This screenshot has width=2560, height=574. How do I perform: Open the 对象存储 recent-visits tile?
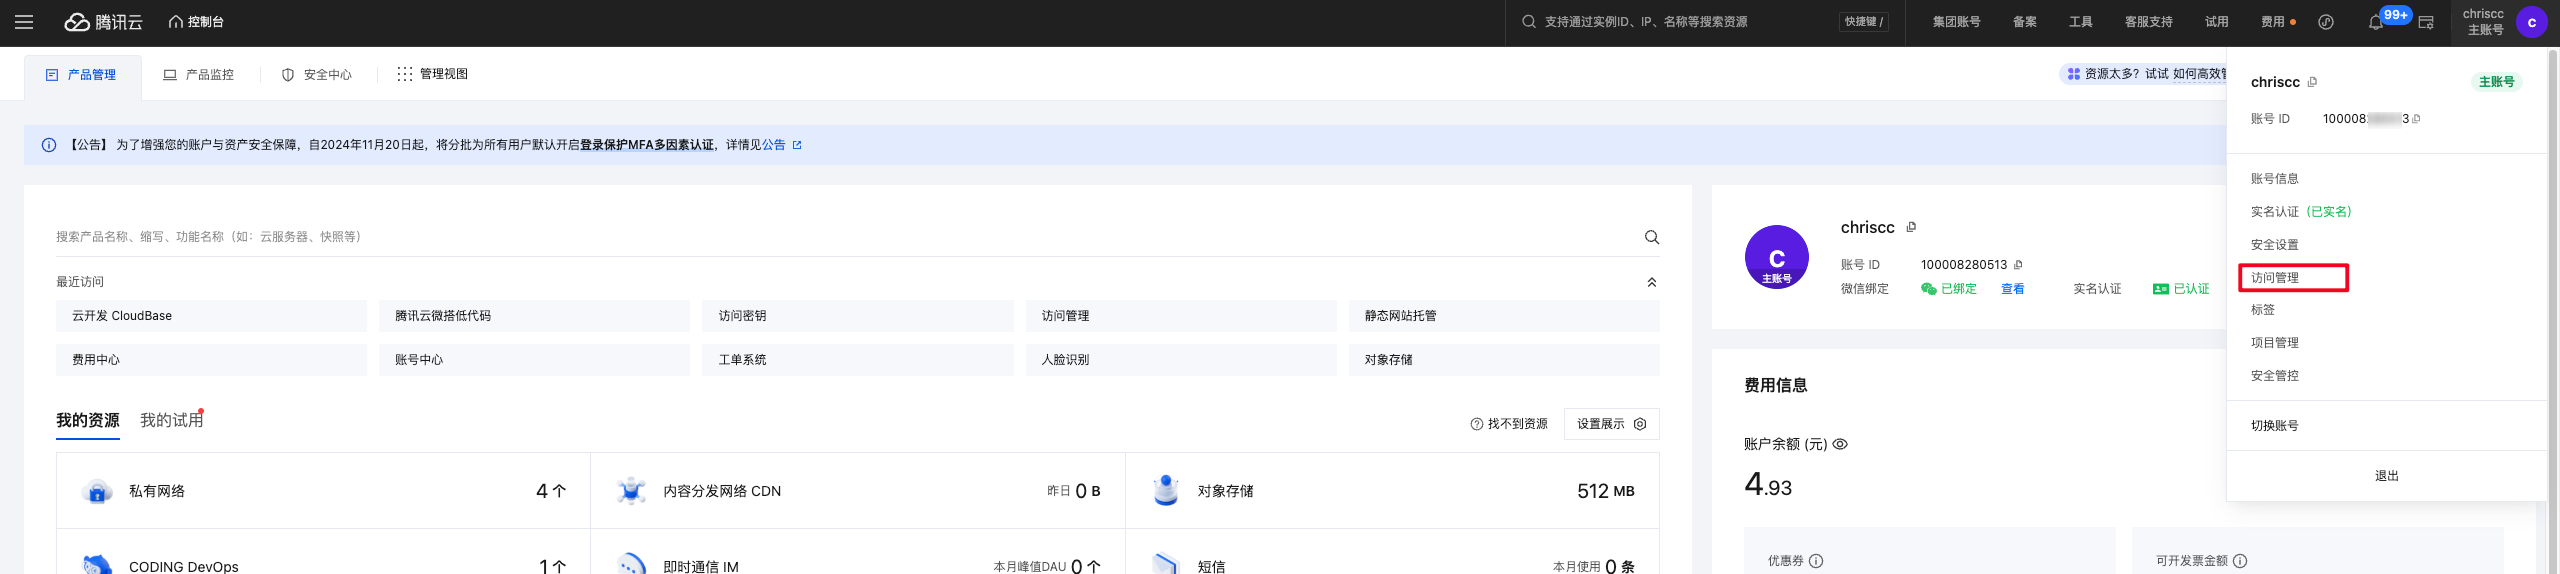1504,360
